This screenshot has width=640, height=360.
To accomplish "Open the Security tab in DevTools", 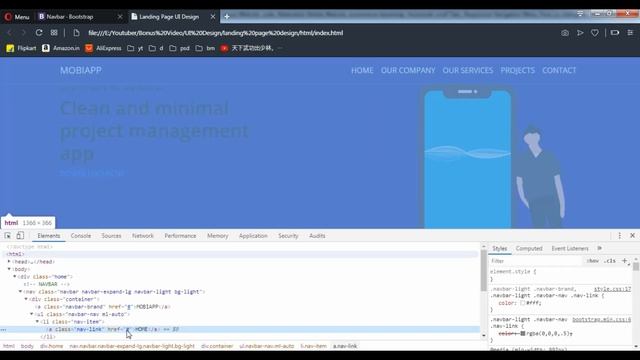I will (288, 236).
